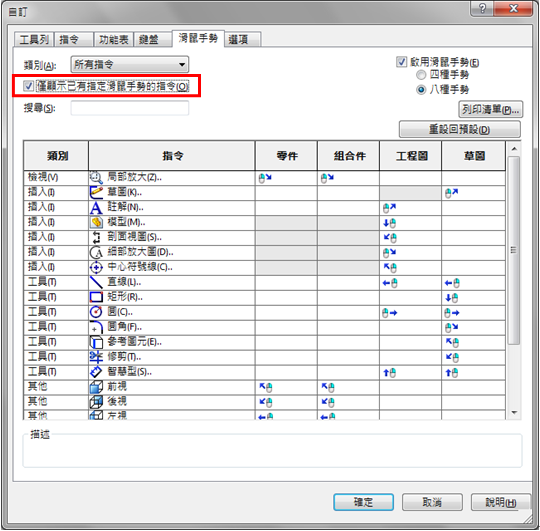Viewport: 540px width, 531px height.
Task: Switch to the 鍵盤 tab
Action: point(152,40)
